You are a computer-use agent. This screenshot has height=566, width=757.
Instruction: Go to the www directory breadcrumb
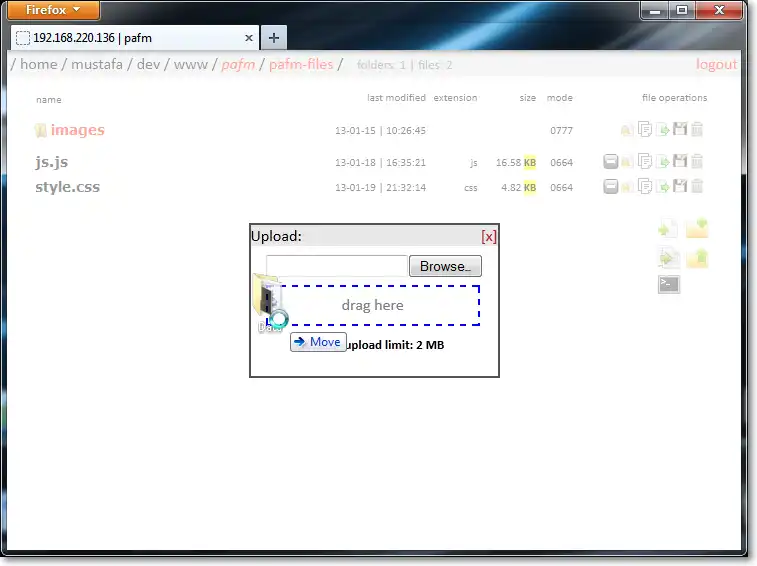pos(191,64)
